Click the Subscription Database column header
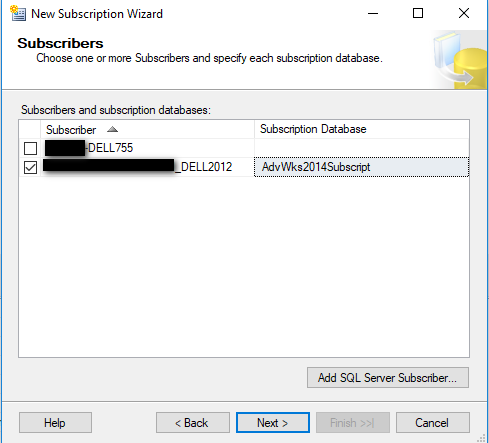The image size is (489, 443). pyautogui.click(x=362, y=129)
